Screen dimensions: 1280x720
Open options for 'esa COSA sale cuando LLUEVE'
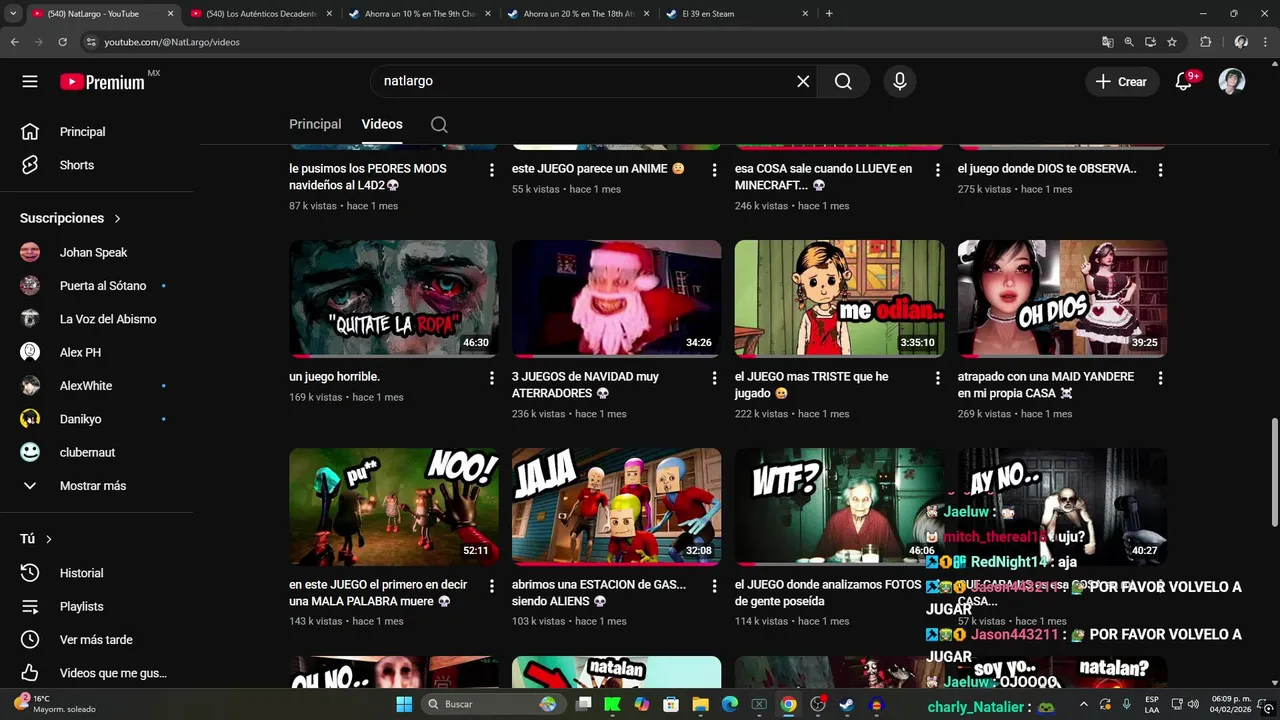[x=937, y=170]
